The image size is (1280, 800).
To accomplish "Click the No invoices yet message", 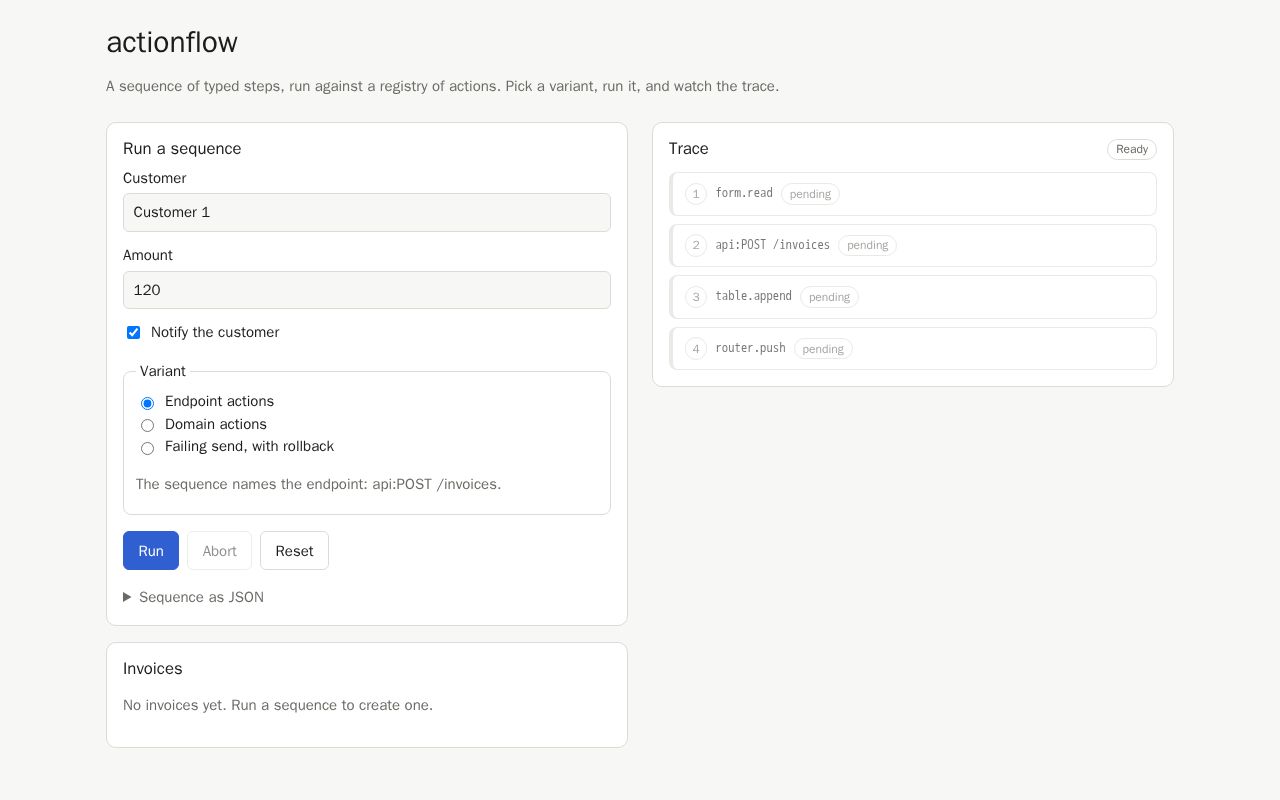I will (x=278, y=705).
